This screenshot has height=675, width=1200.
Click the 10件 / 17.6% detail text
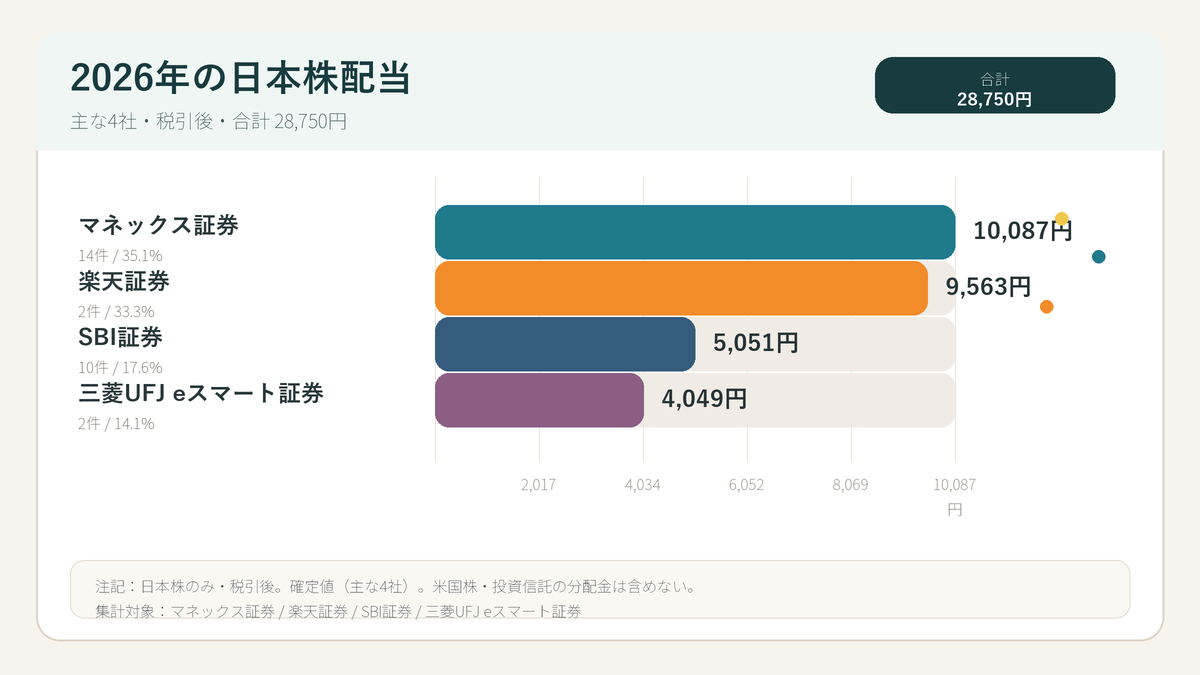tap(120, 367)
